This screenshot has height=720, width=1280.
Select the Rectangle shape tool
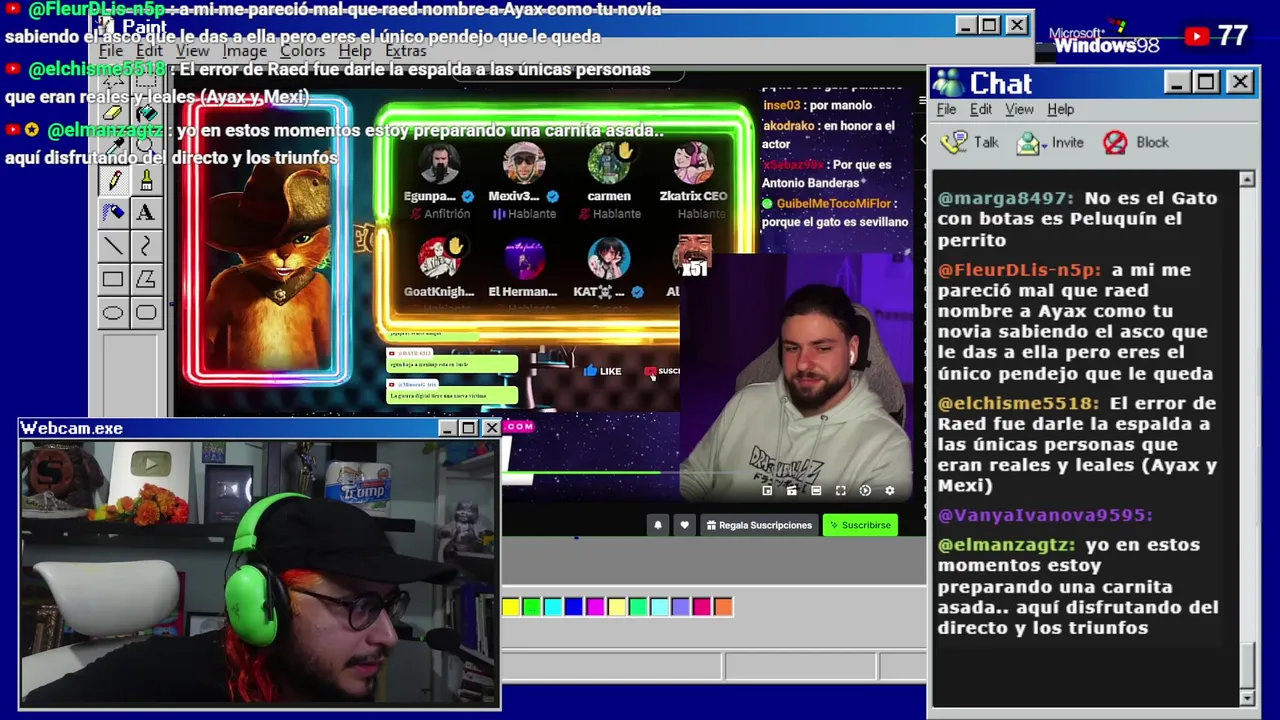tap(113, 279)
